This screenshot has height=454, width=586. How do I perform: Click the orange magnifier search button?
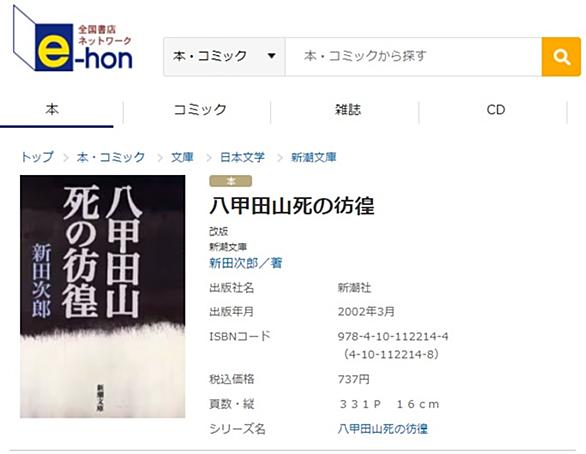pyautogui.click(x=561, y=57)
